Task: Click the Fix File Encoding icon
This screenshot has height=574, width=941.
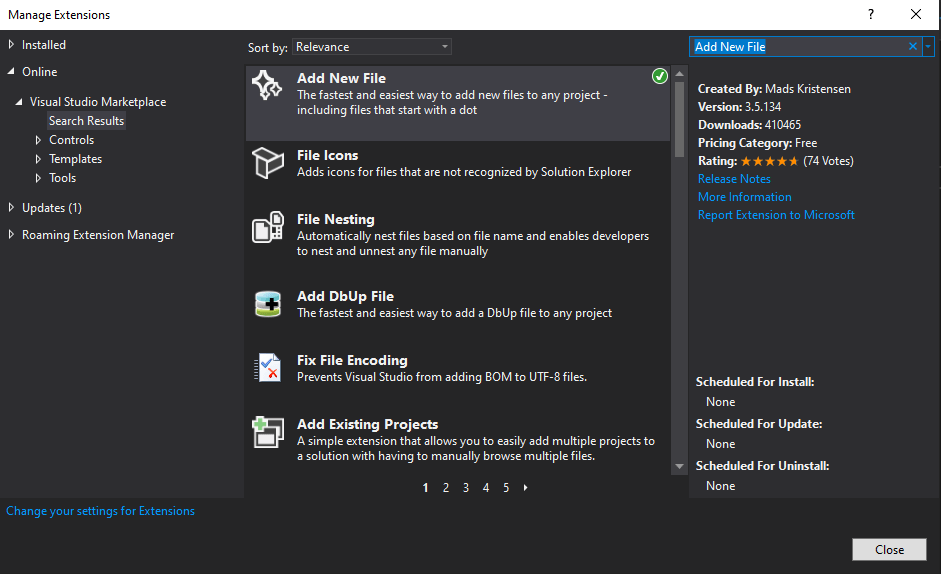Action: (268, 368)
